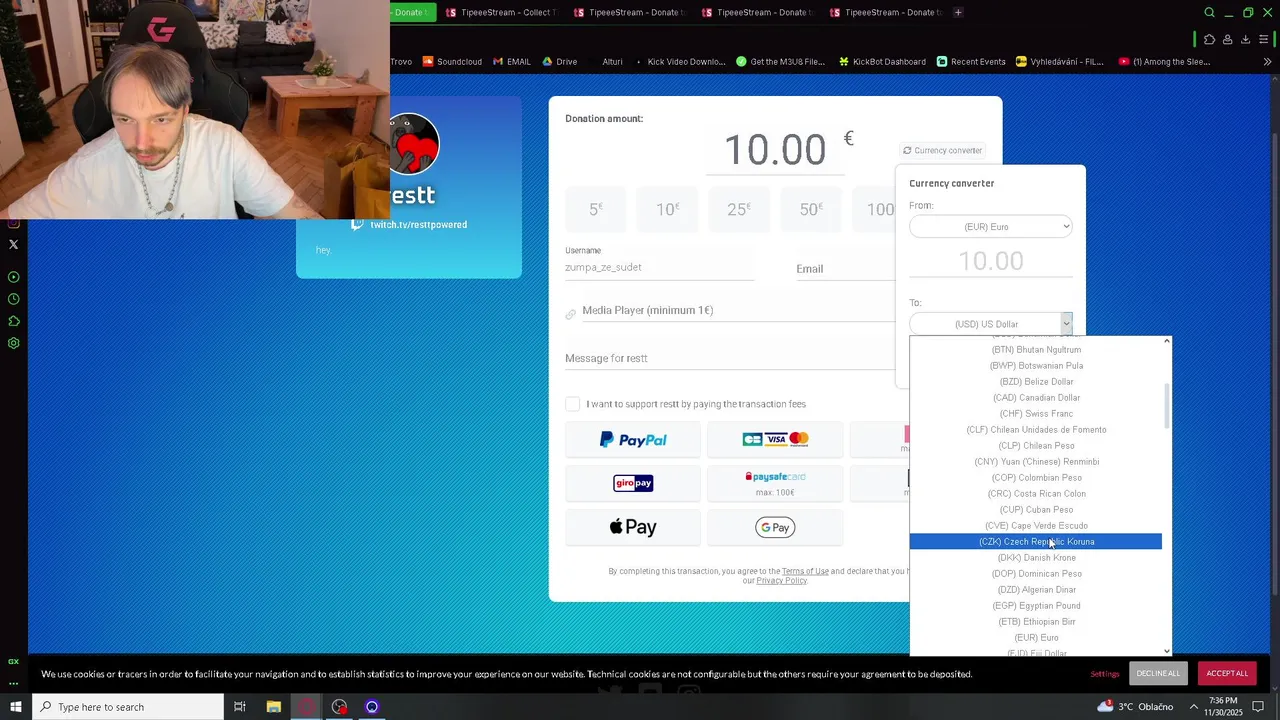
Task: Open the sidebar three-dots menu
Action: (13, 684)
